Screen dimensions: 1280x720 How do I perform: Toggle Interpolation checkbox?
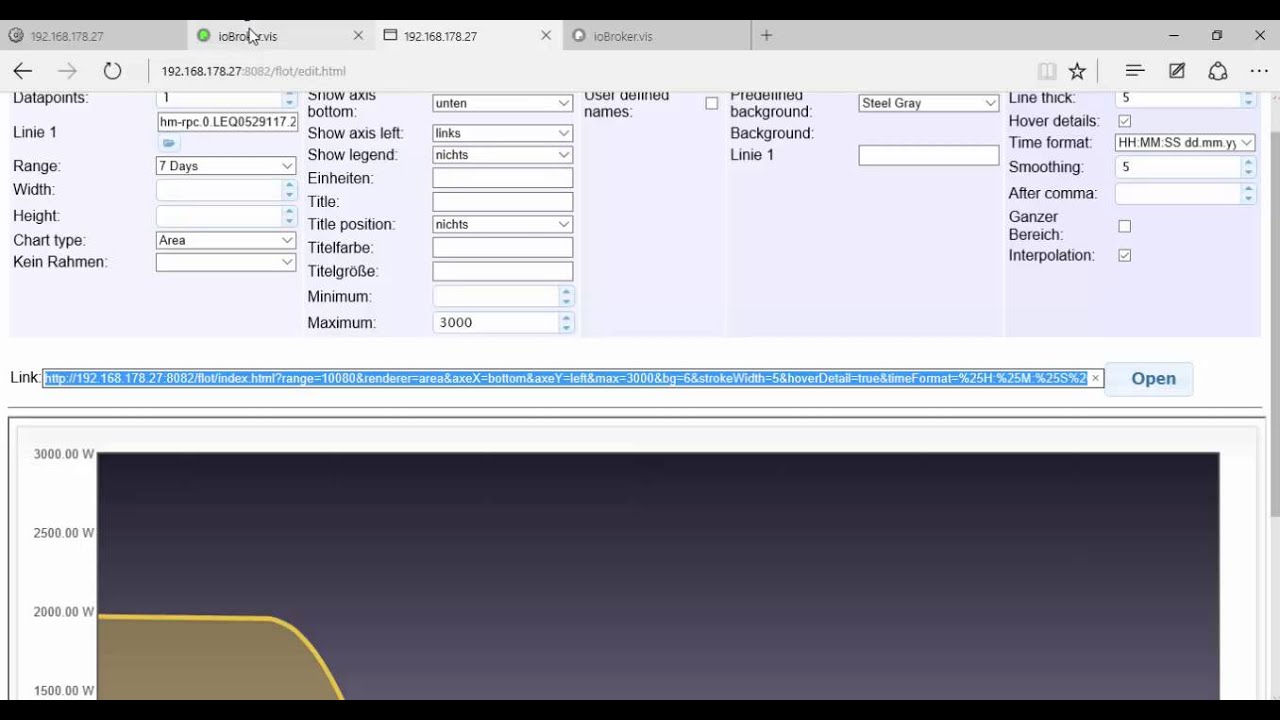[x=1124, y=256]
